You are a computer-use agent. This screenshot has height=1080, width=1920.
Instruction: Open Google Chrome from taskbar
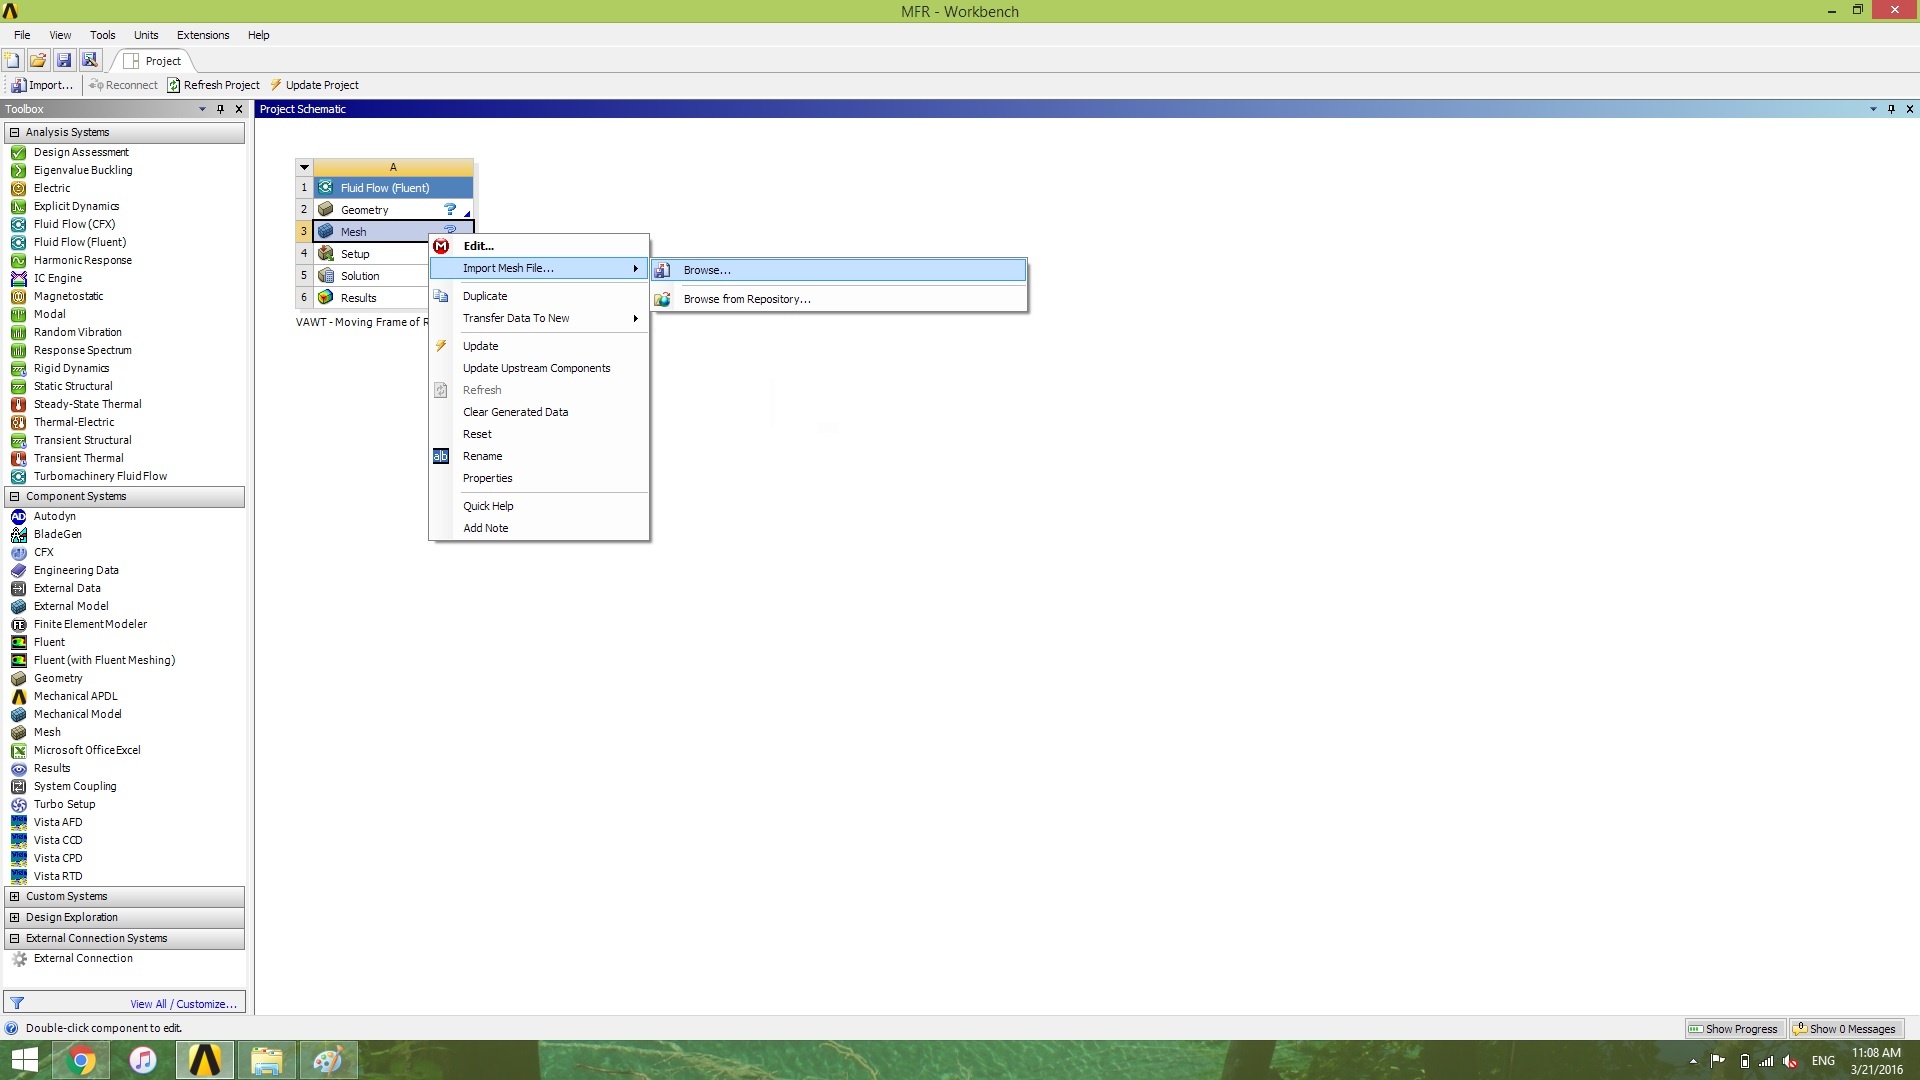[x=82, y=1060]
